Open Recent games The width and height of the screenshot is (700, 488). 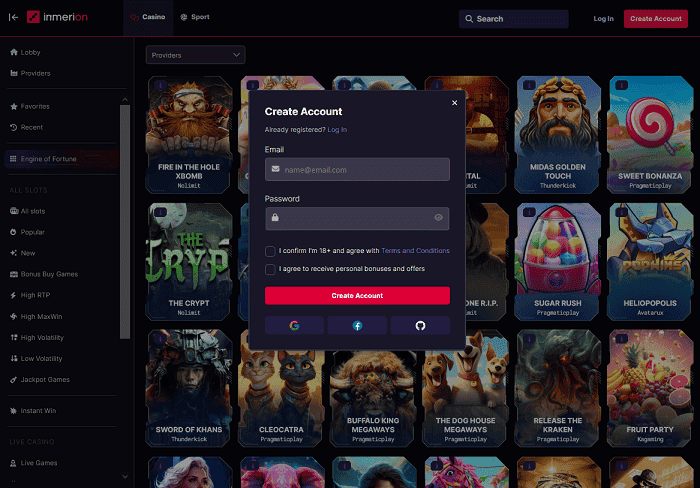(x=27, y=127)
